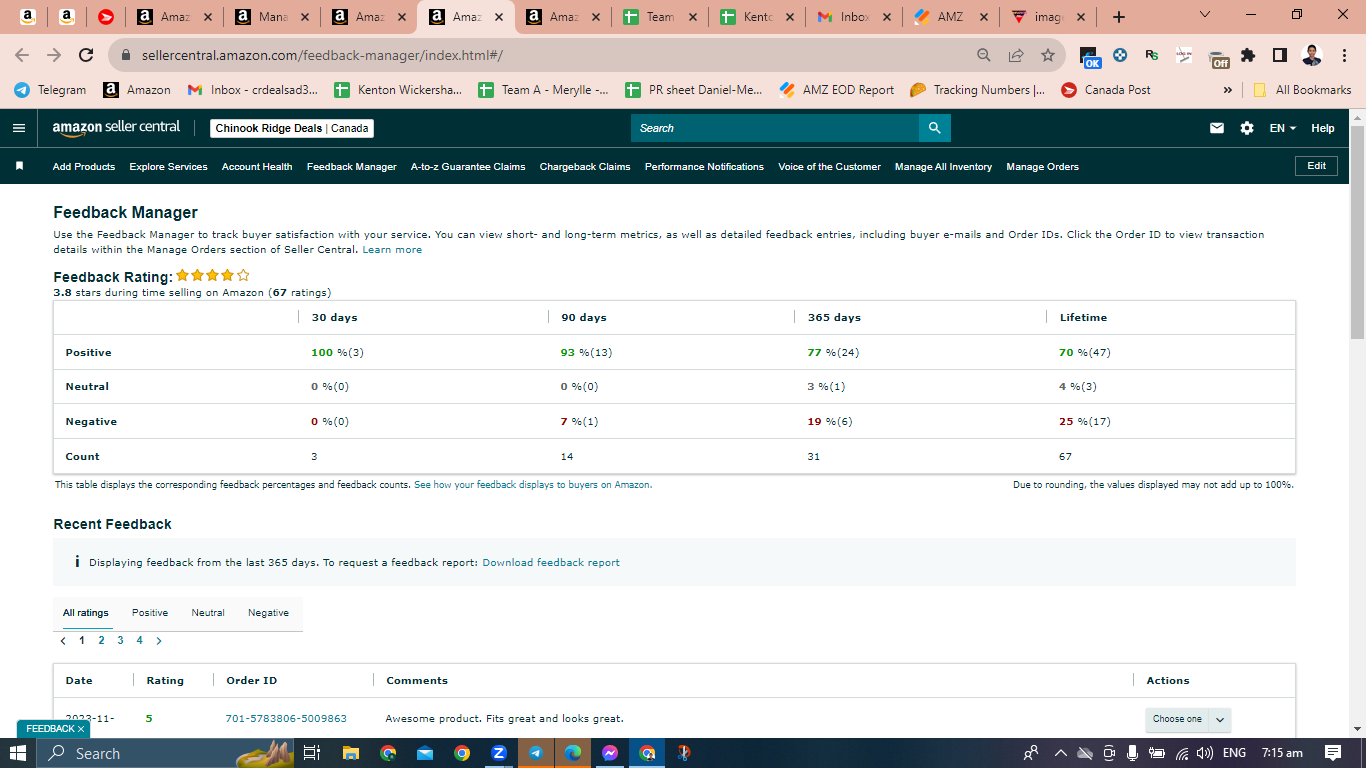Click the zoom magnifier icon in address bar
This screenshot has width=1366, height=768.
click(984, 55)
